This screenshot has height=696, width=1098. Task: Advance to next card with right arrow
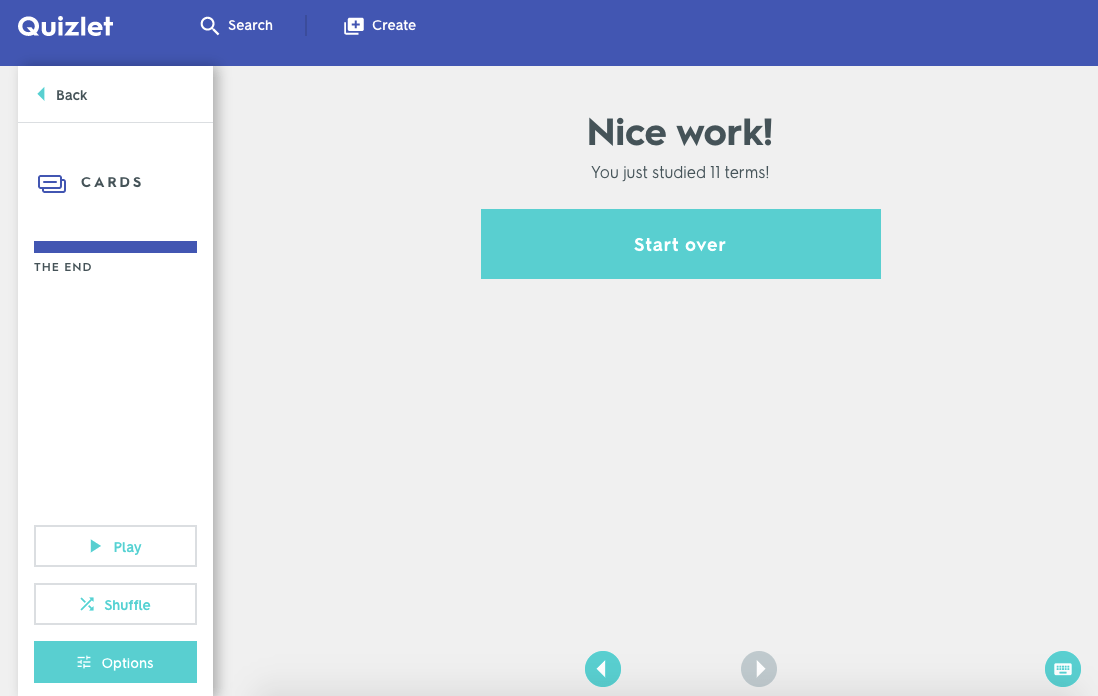(758, 669)
